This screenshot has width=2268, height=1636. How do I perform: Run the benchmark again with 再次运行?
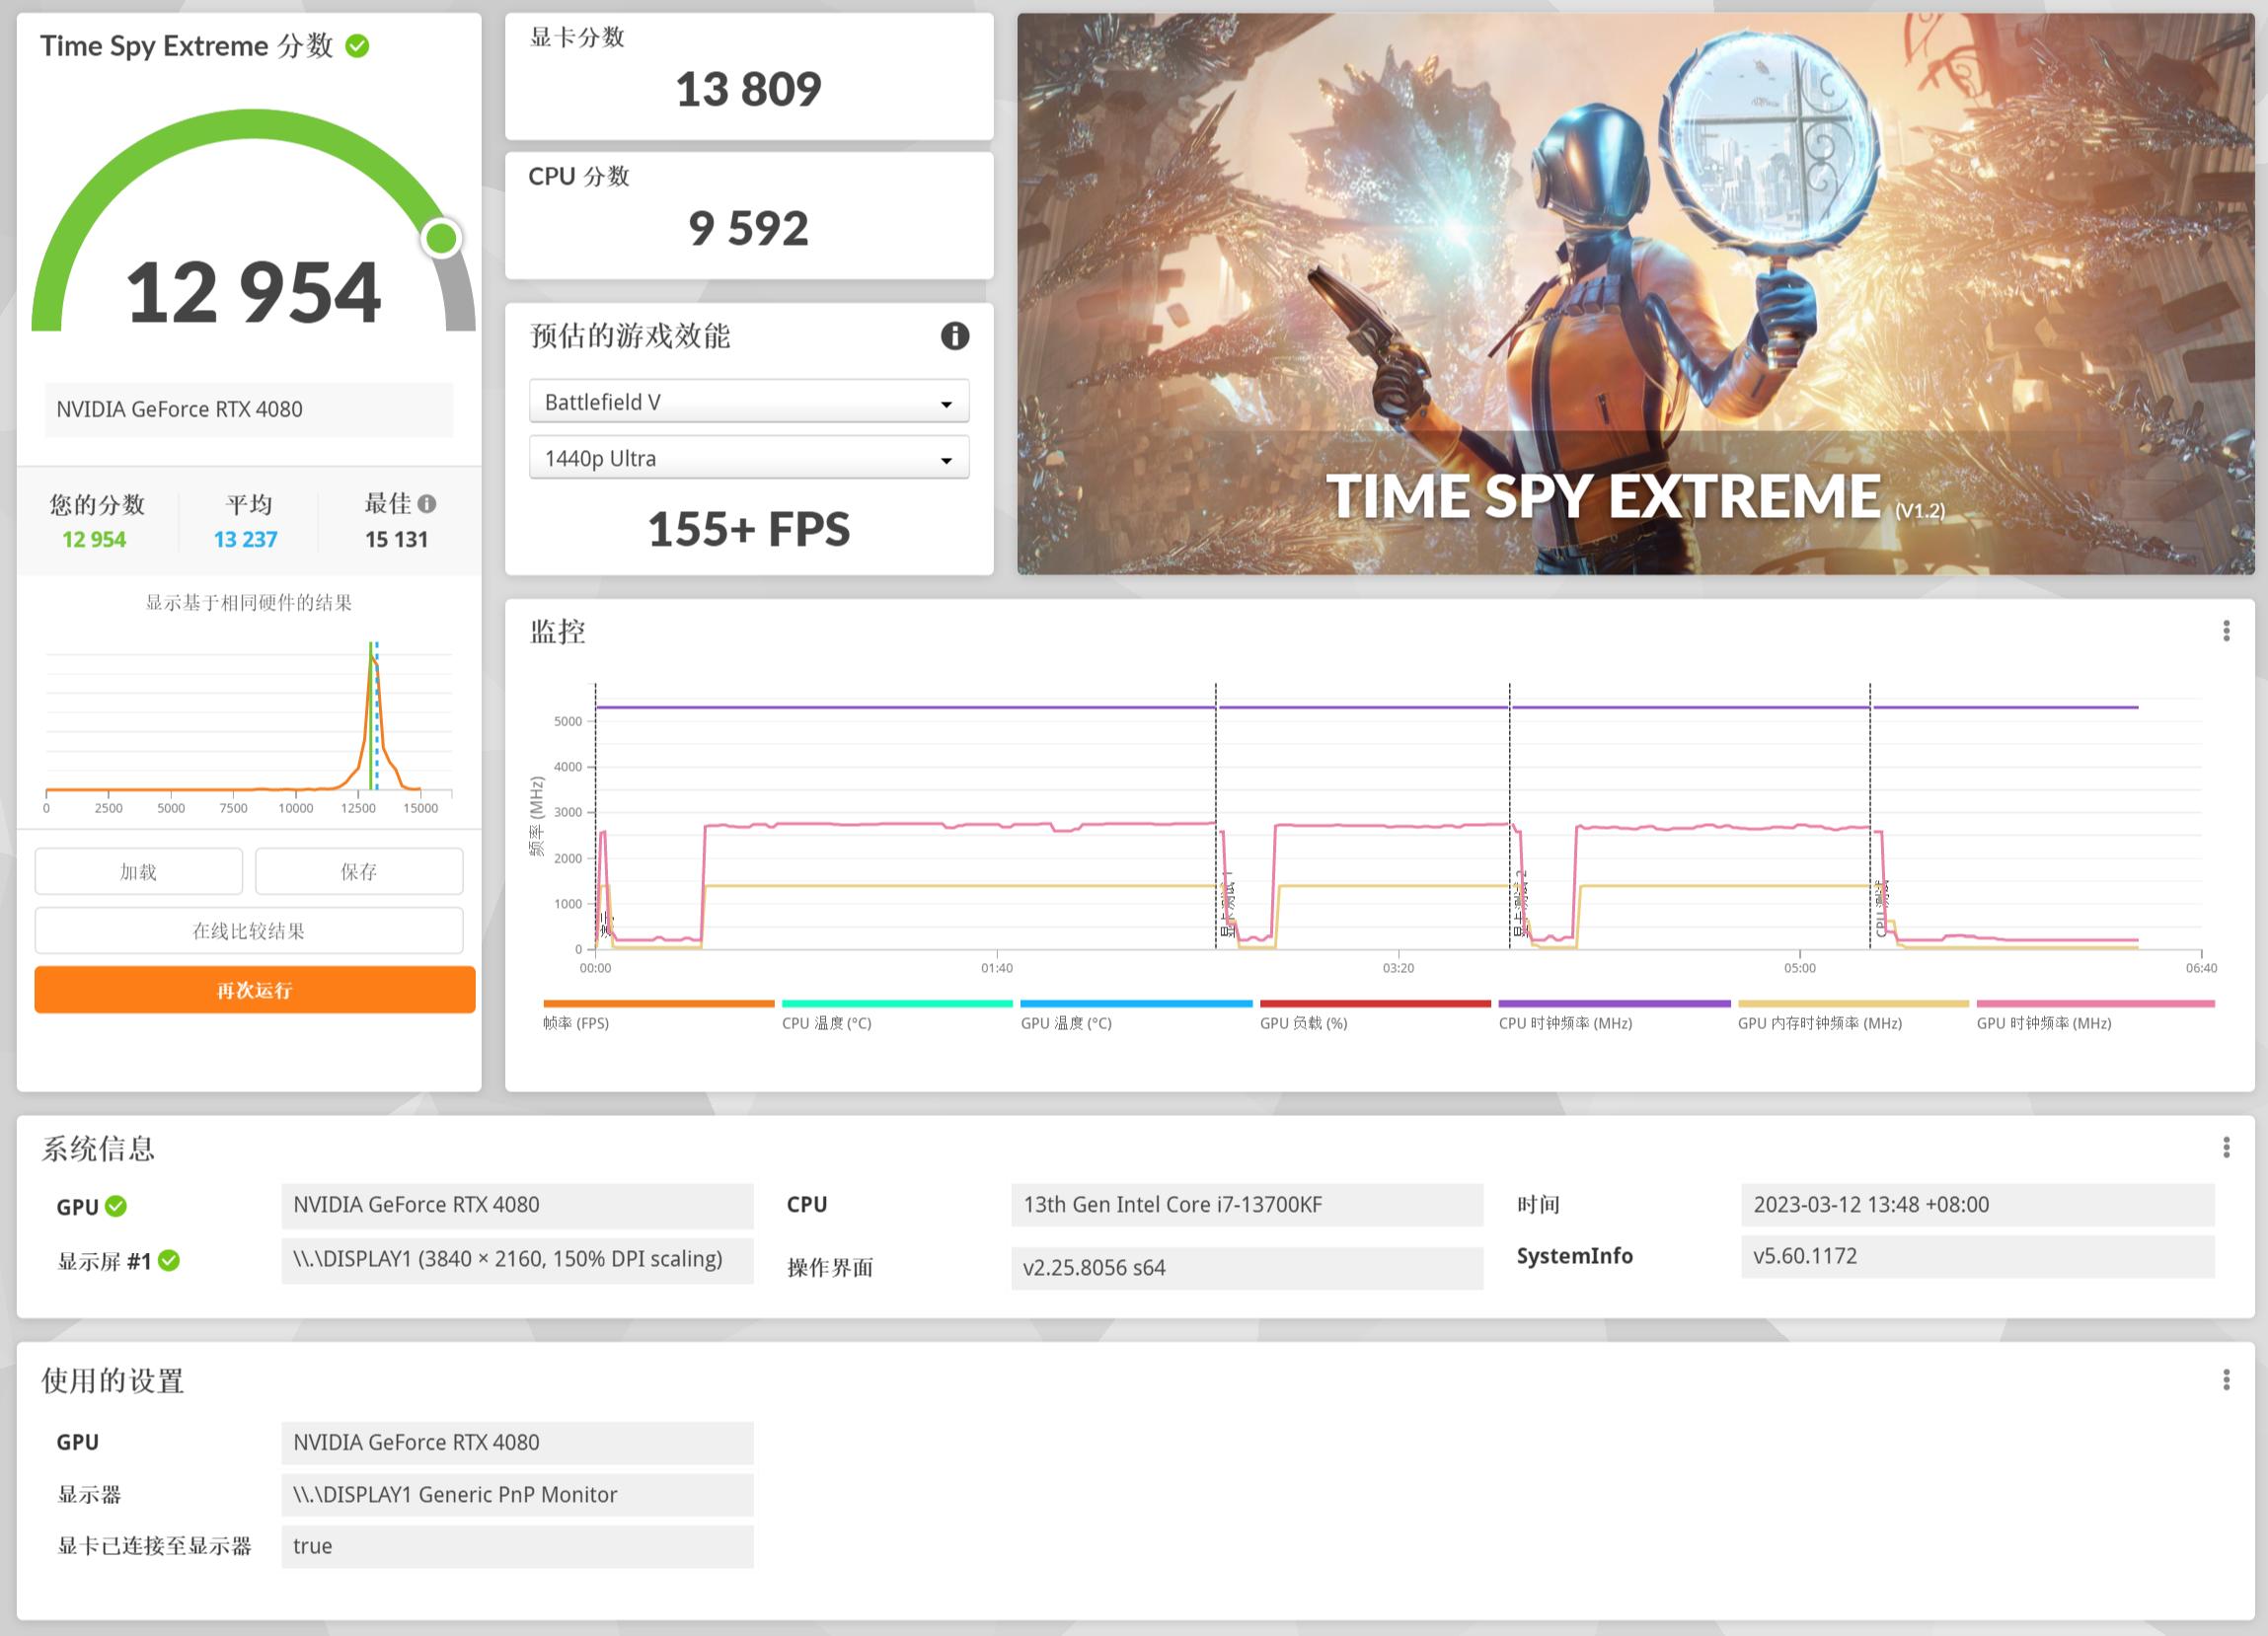[253, 990]
